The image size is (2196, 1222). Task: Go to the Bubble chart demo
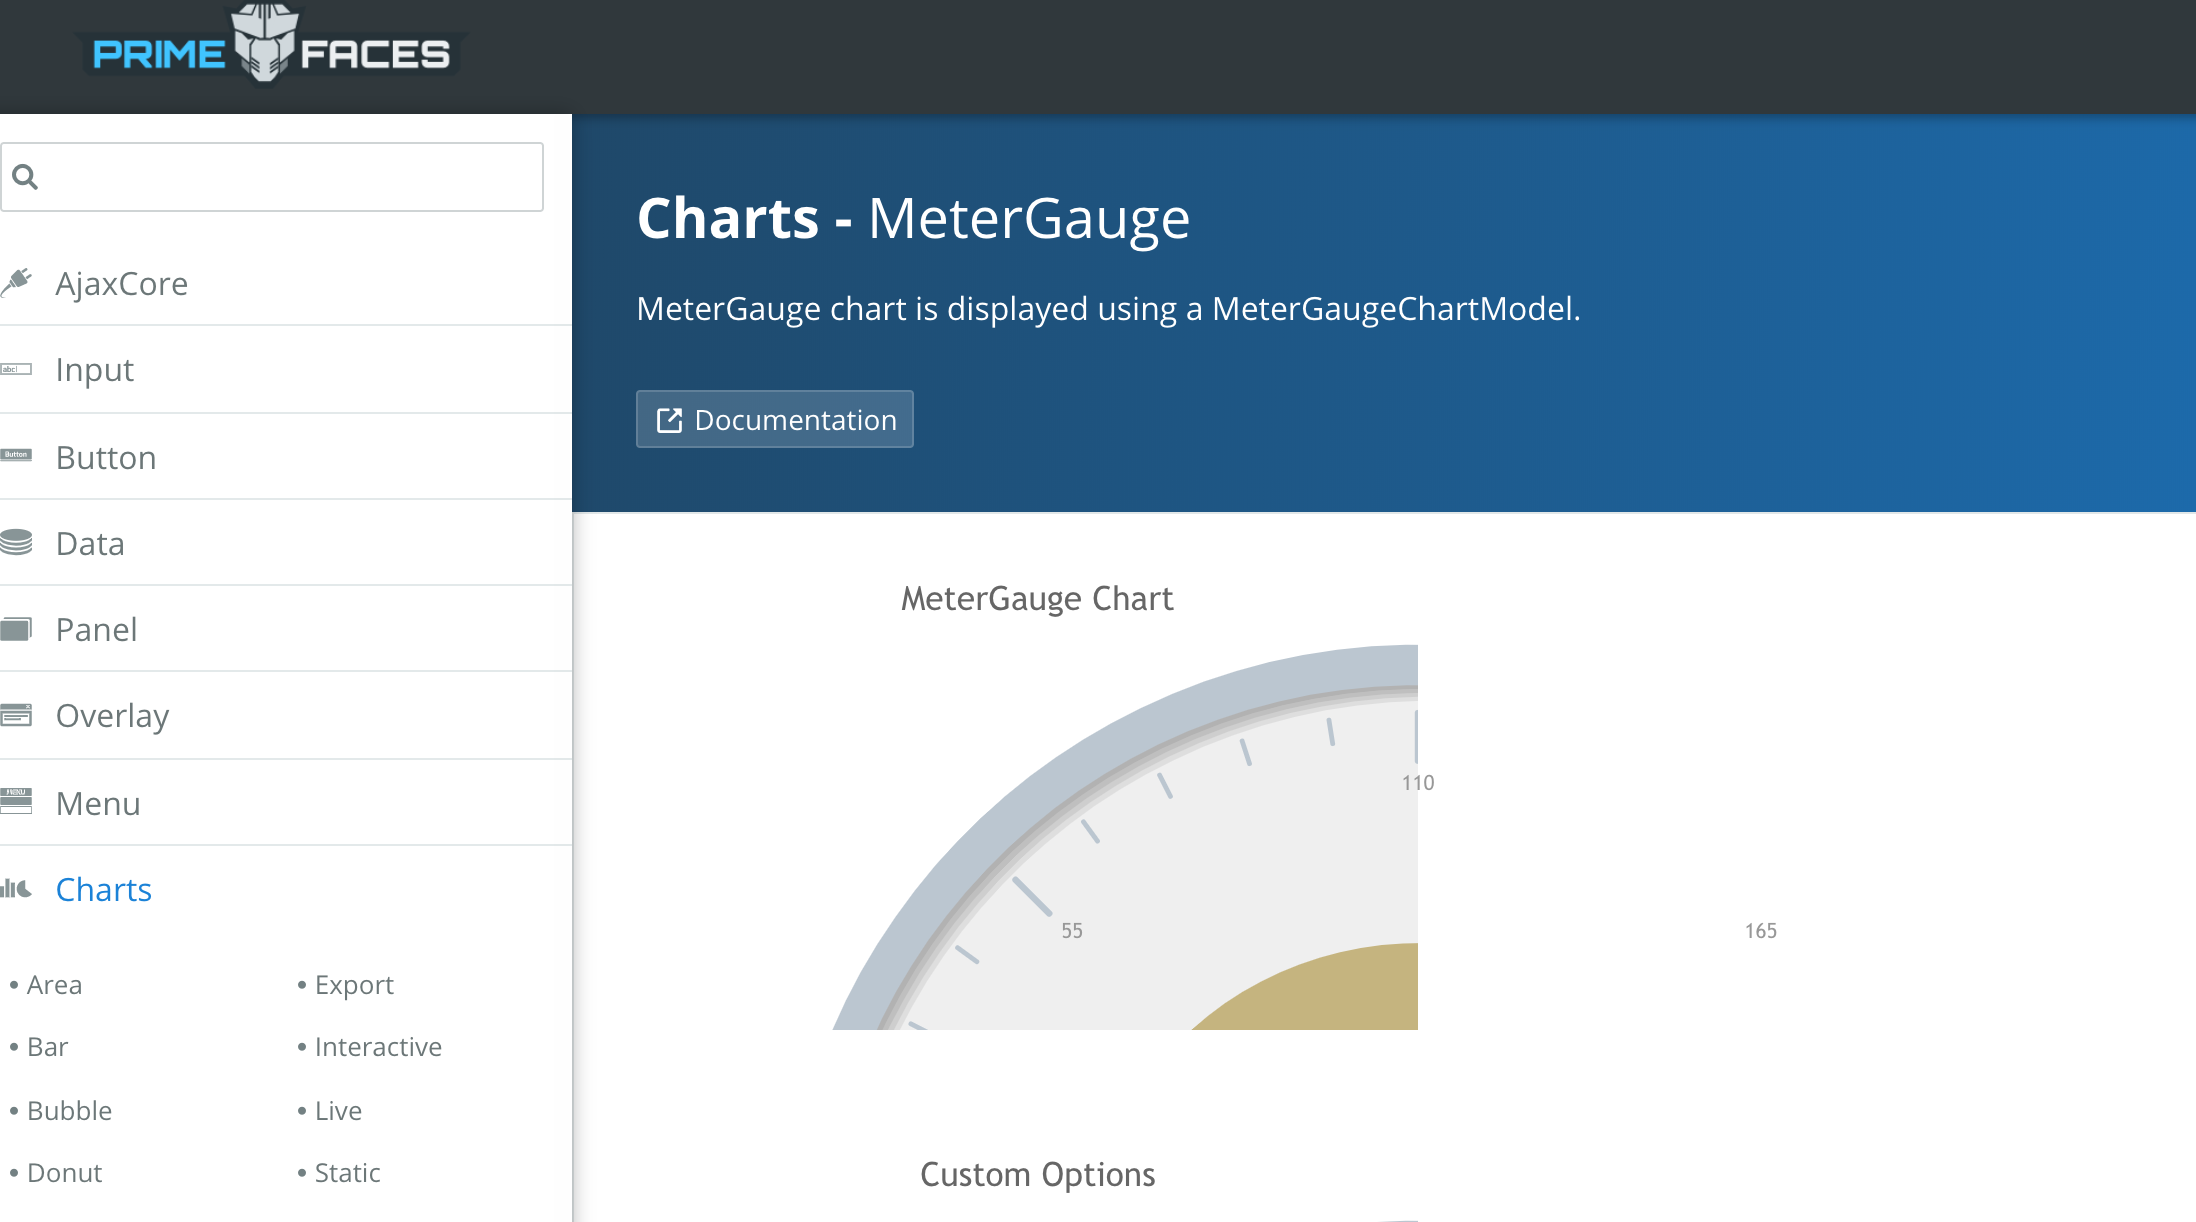pos(69,1111)
